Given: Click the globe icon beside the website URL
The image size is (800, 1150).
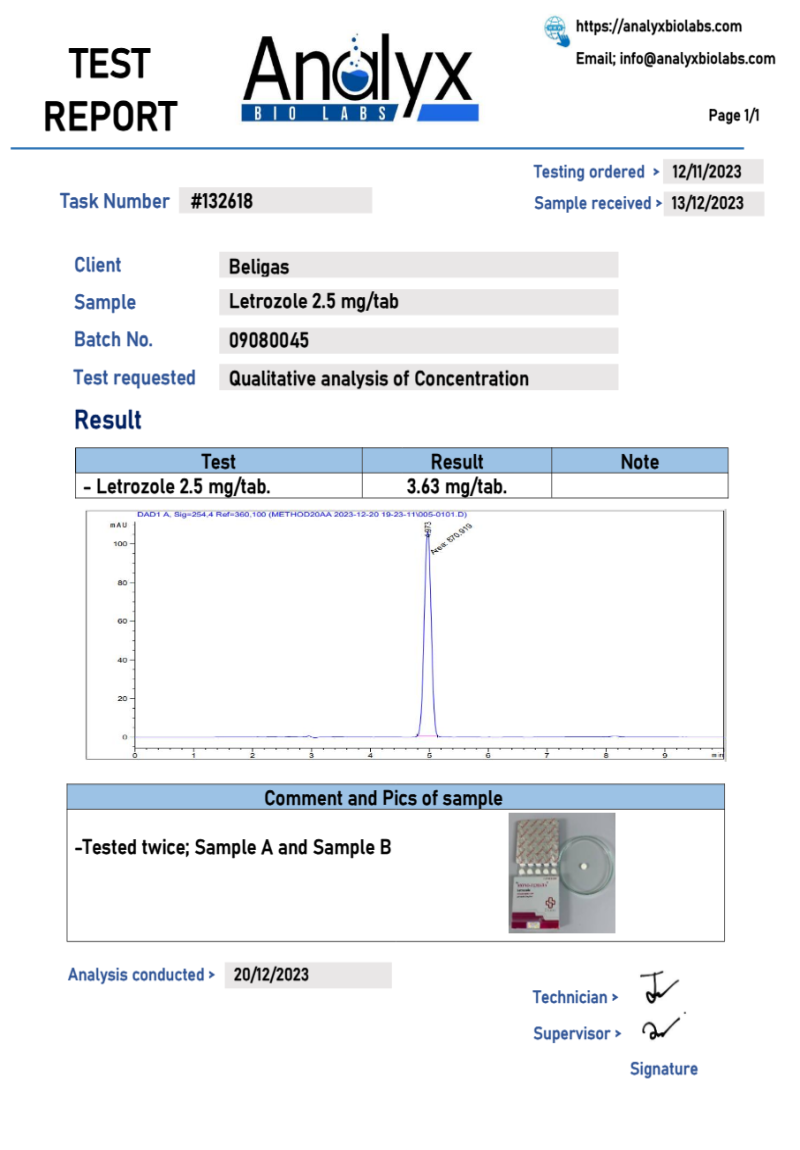Looking at the screenshot, I should (x=556, y=30).
